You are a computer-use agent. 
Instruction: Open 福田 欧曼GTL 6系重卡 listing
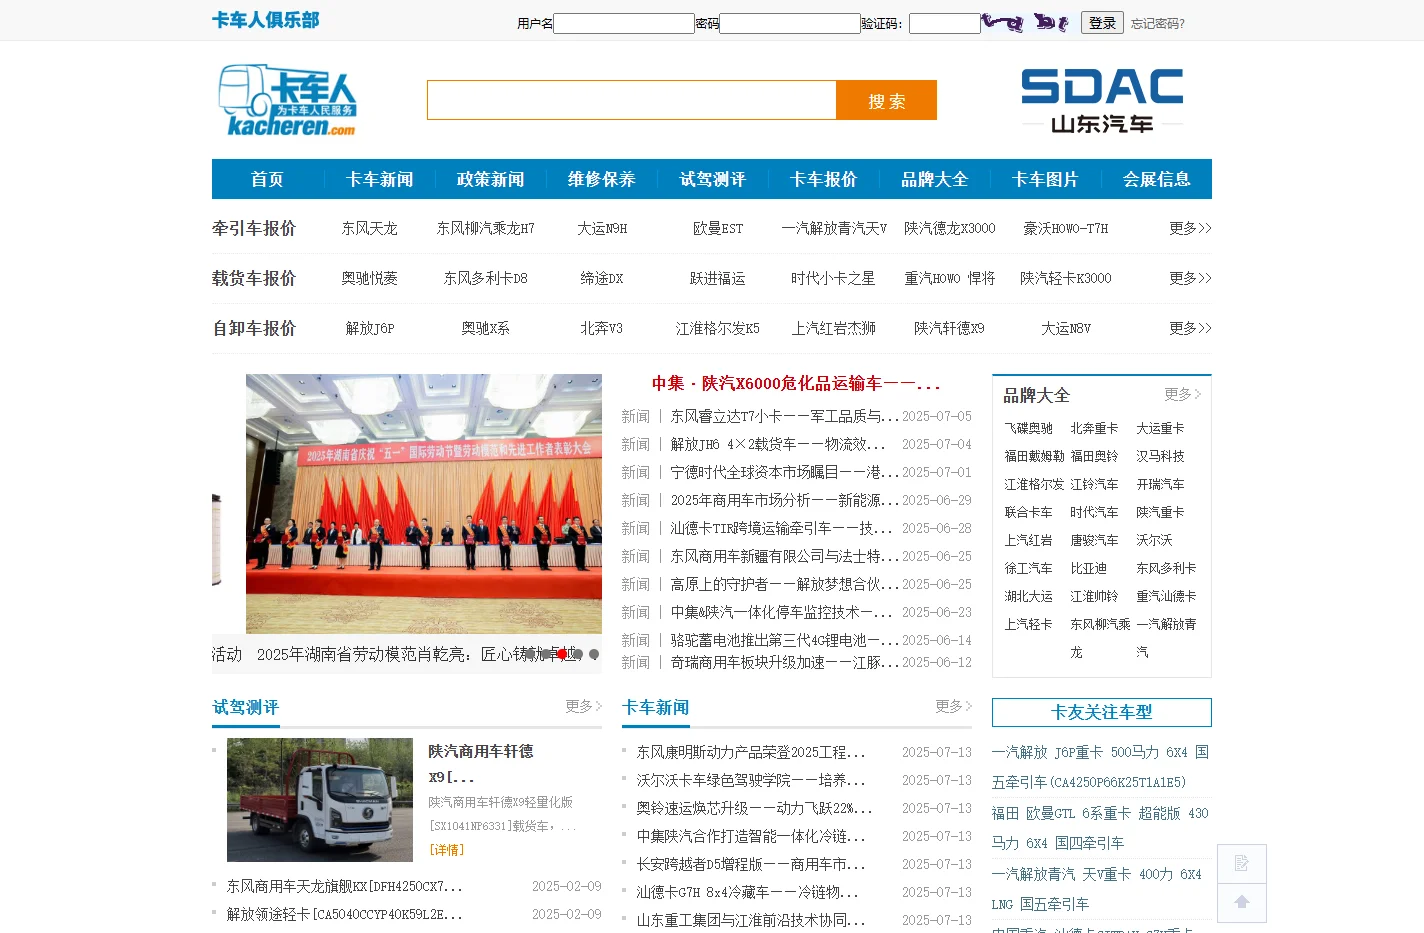coord(1101,828)
